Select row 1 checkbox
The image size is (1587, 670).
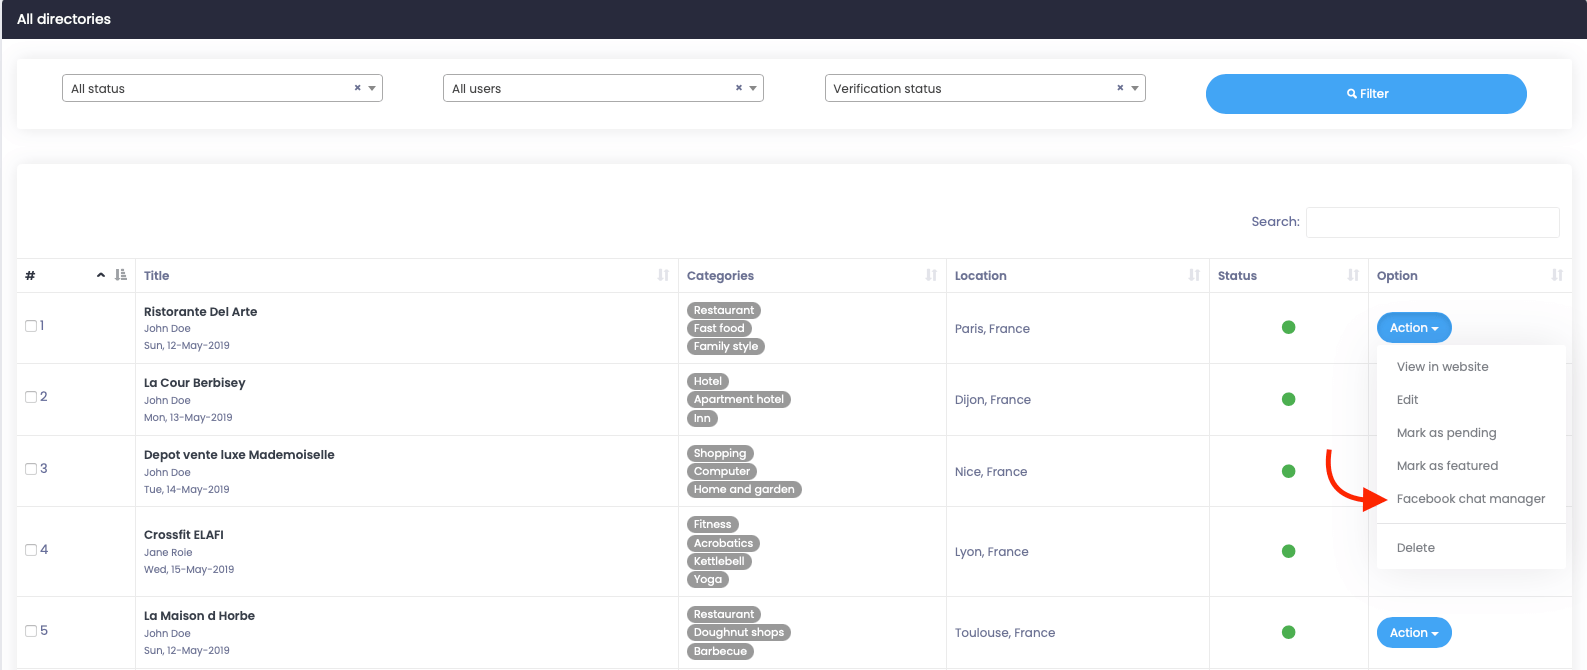31,326
